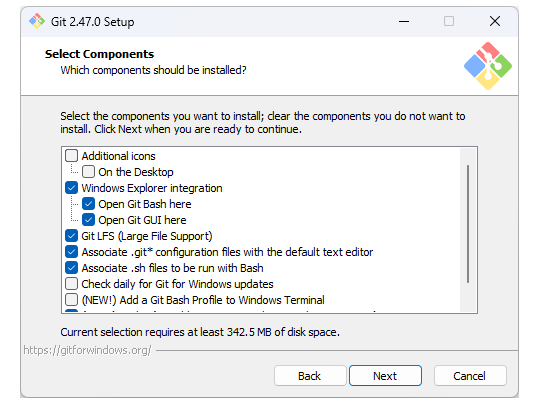
Task: Check the On the Desktop option
Action: click(88, 172)
